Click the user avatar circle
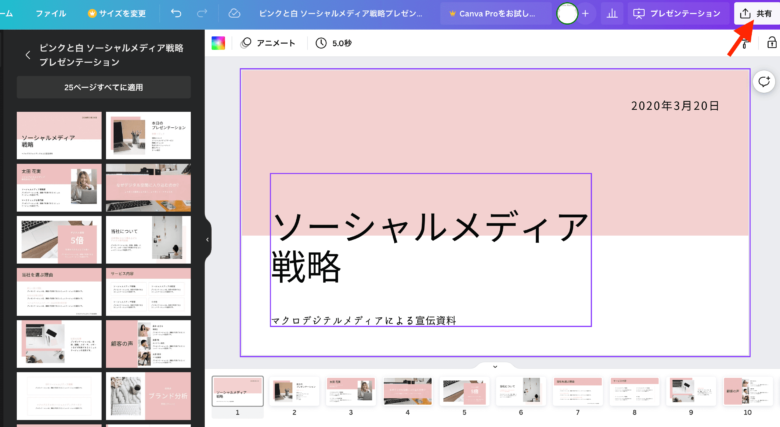Screen dimensions: 780x427 tap(567, 13)
